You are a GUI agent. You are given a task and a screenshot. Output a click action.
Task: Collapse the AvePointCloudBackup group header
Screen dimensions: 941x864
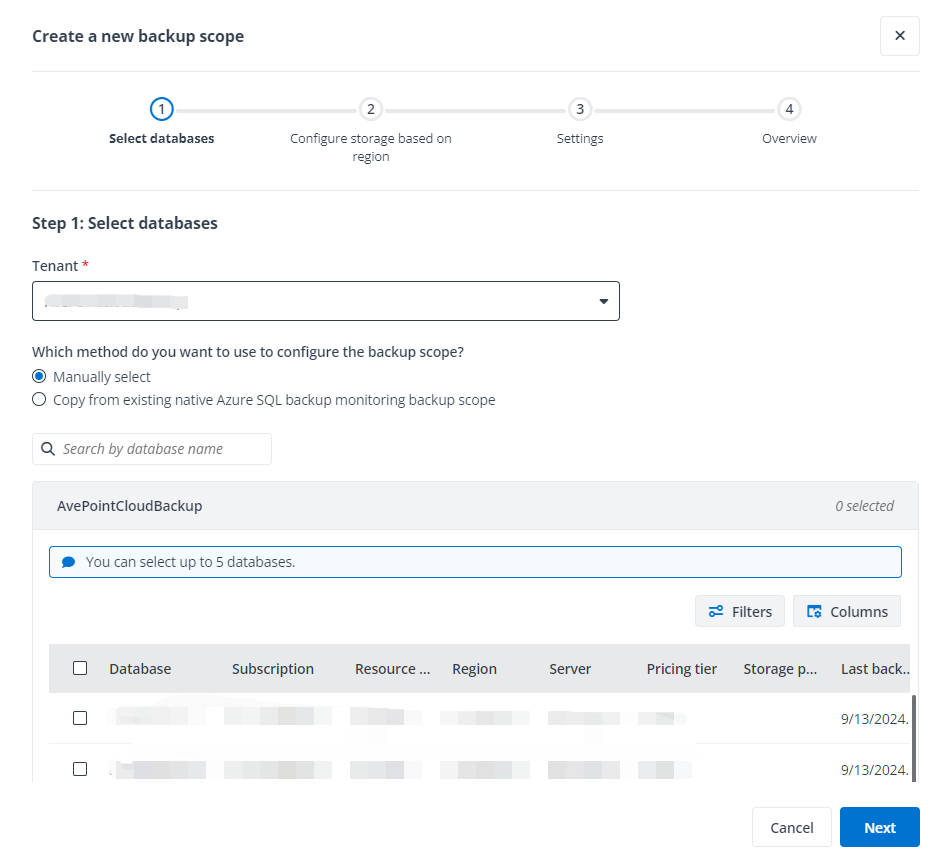pyautogui.click(x=129, y=506)
